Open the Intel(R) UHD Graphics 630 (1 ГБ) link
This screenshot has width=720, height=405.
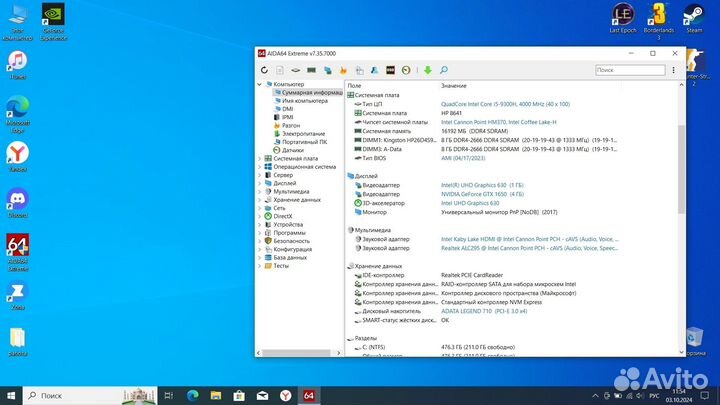(482, 185)
